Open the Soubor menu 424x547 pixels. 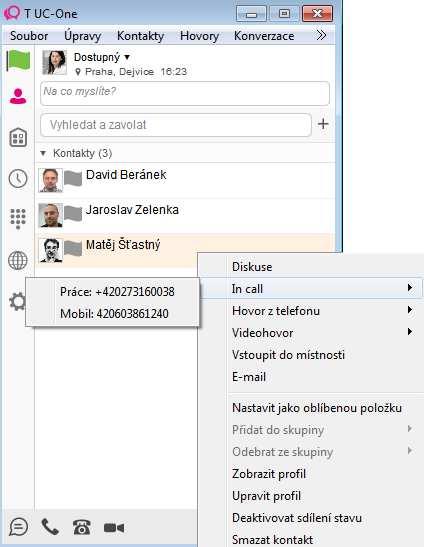tap(29, 36)
